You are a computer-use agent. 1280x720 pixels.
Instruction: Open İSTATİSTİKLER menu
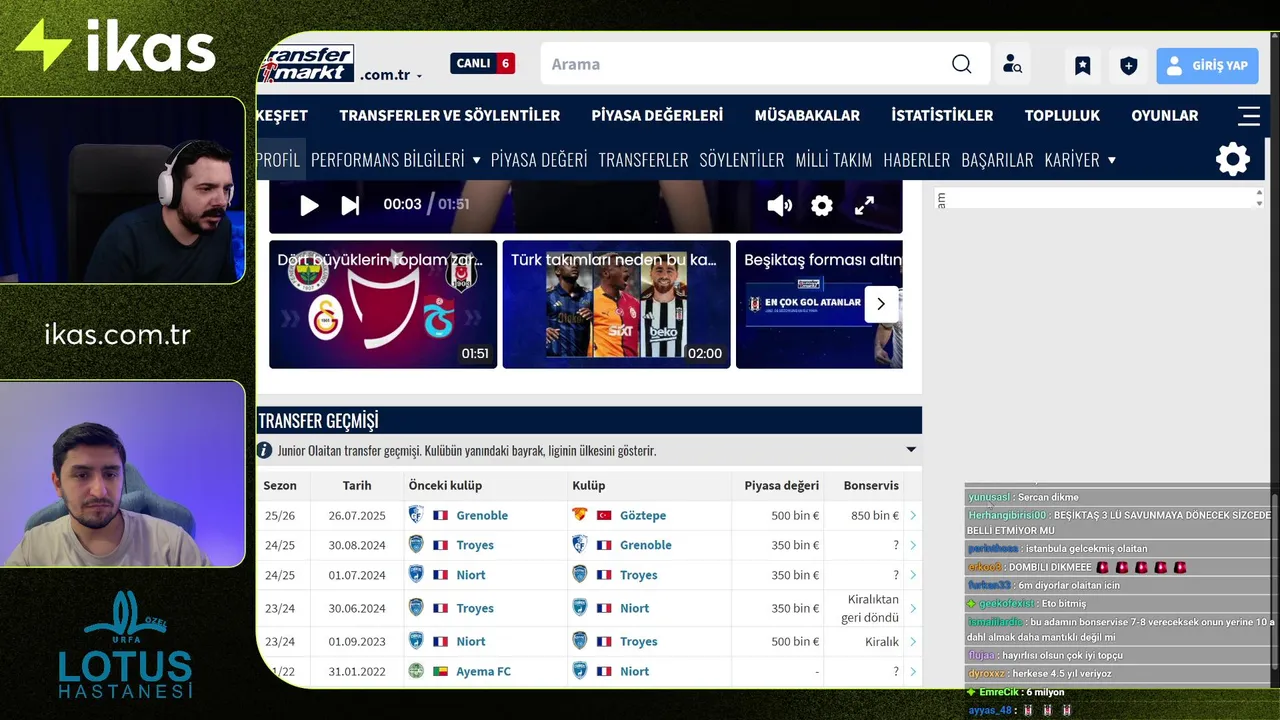[942, 115]
